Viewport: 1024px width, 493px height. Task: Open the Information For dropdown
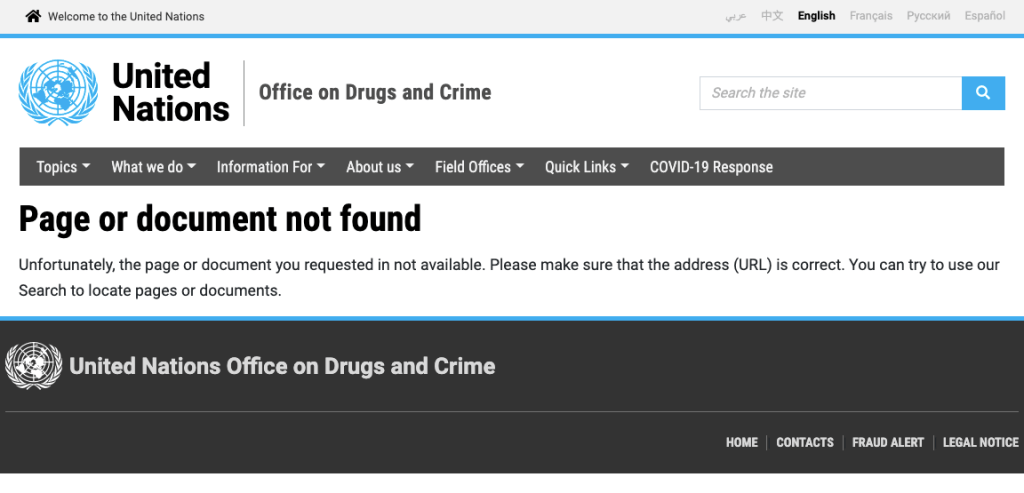(271, 167)
